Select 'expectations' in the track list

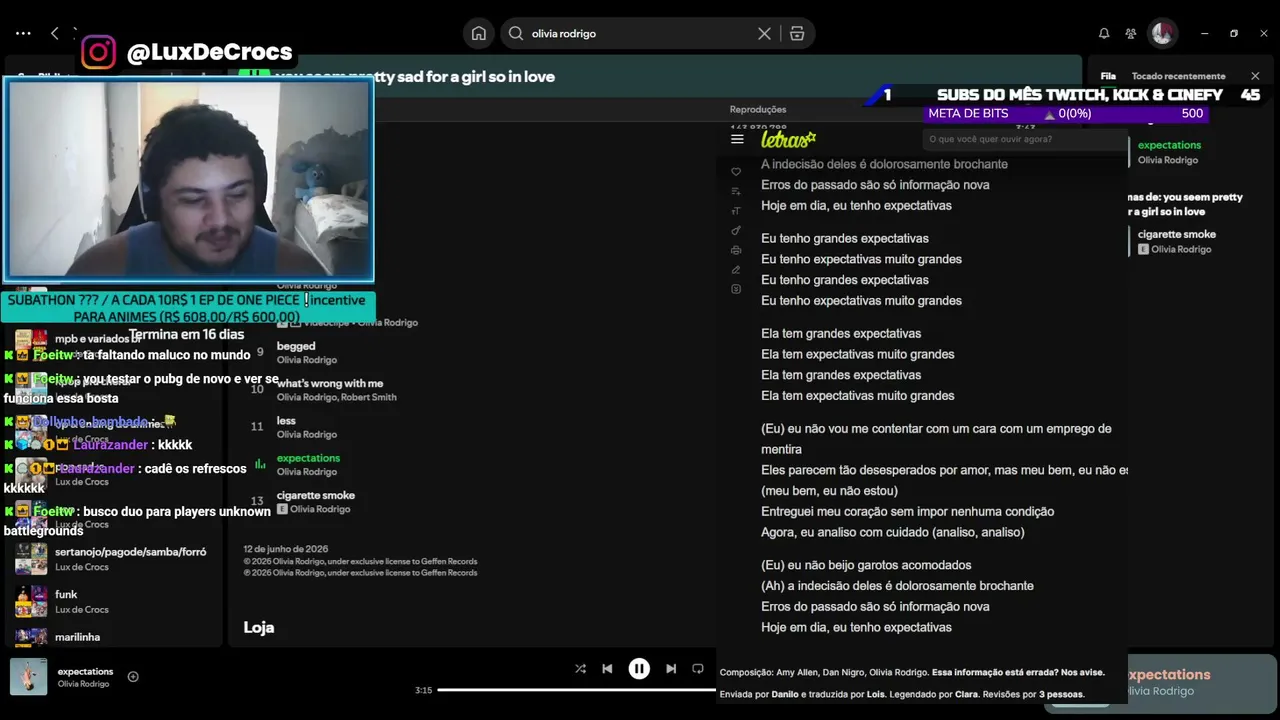pyautogui.click(x=308, y=458)
